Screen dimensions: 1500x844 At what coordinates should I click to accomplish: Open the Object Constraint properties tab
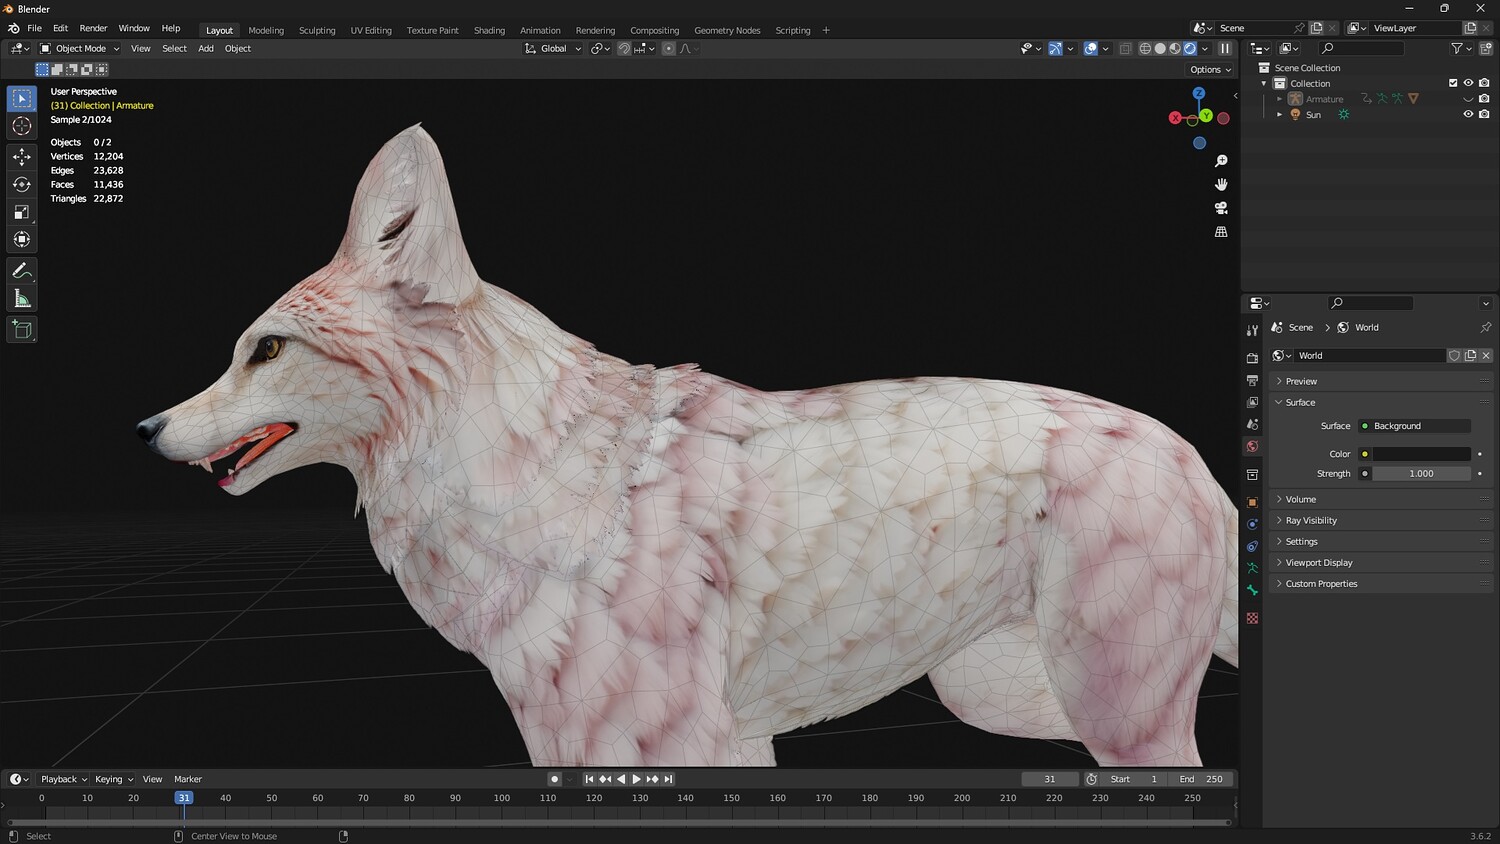click(1252, 546)
